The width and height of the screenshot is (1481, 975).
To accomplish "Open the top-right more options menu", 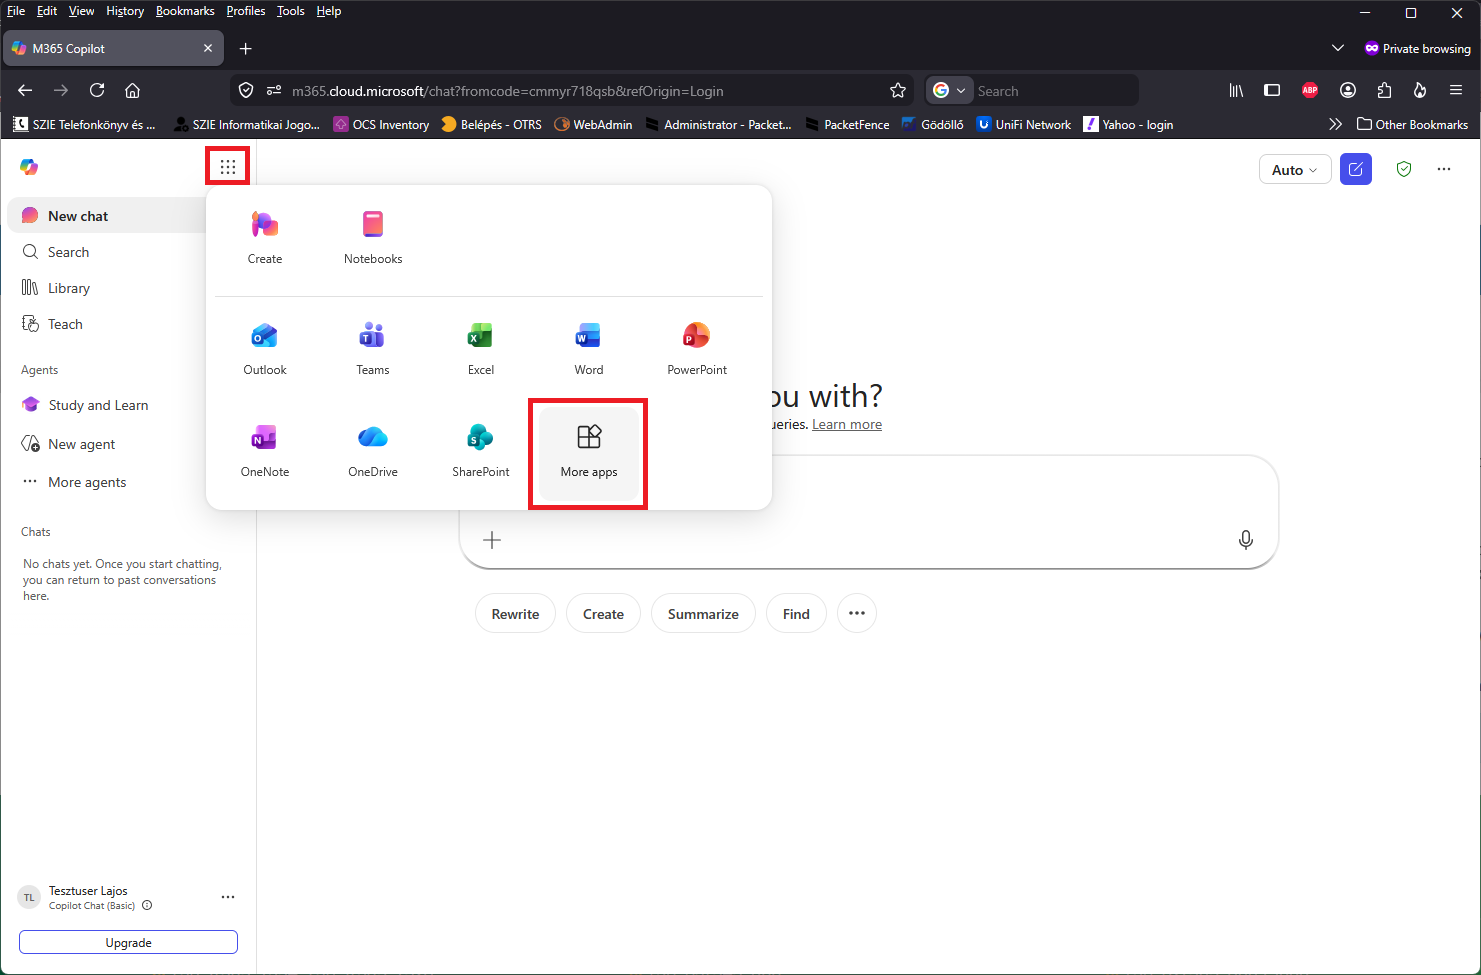I will [1444, 169].
